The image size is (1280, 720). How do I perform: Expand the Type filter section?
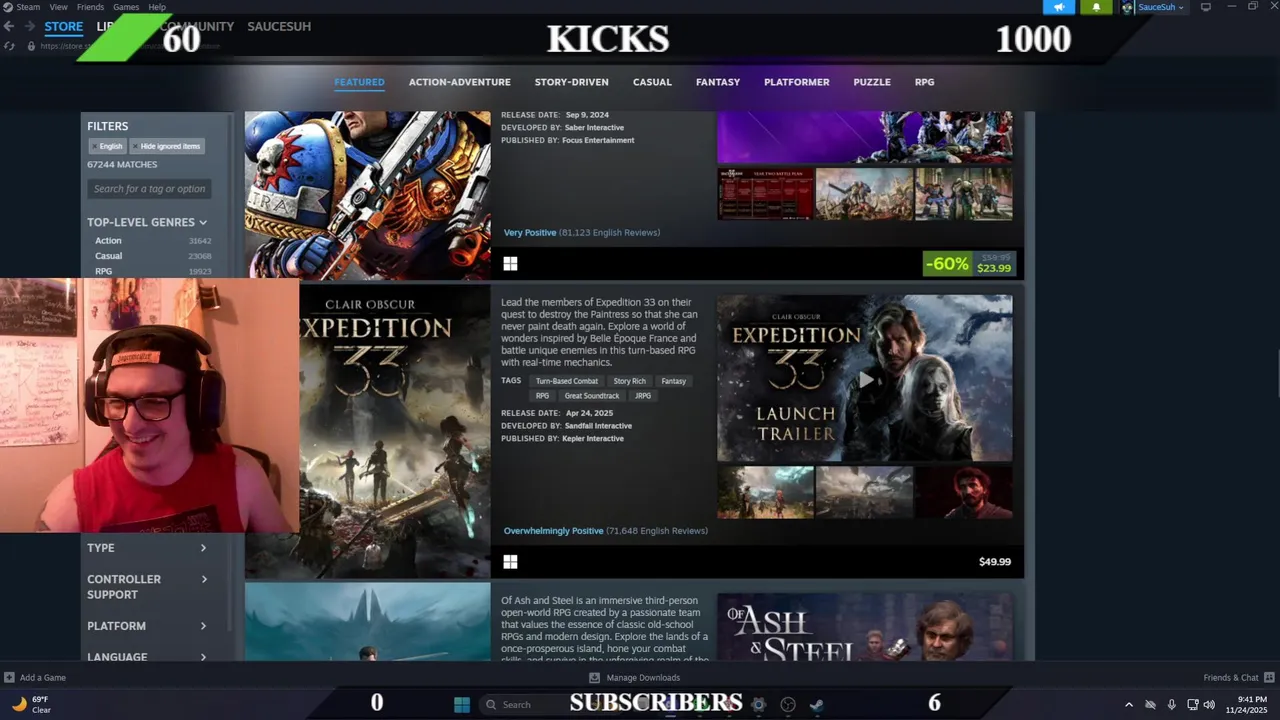[147, 548]
